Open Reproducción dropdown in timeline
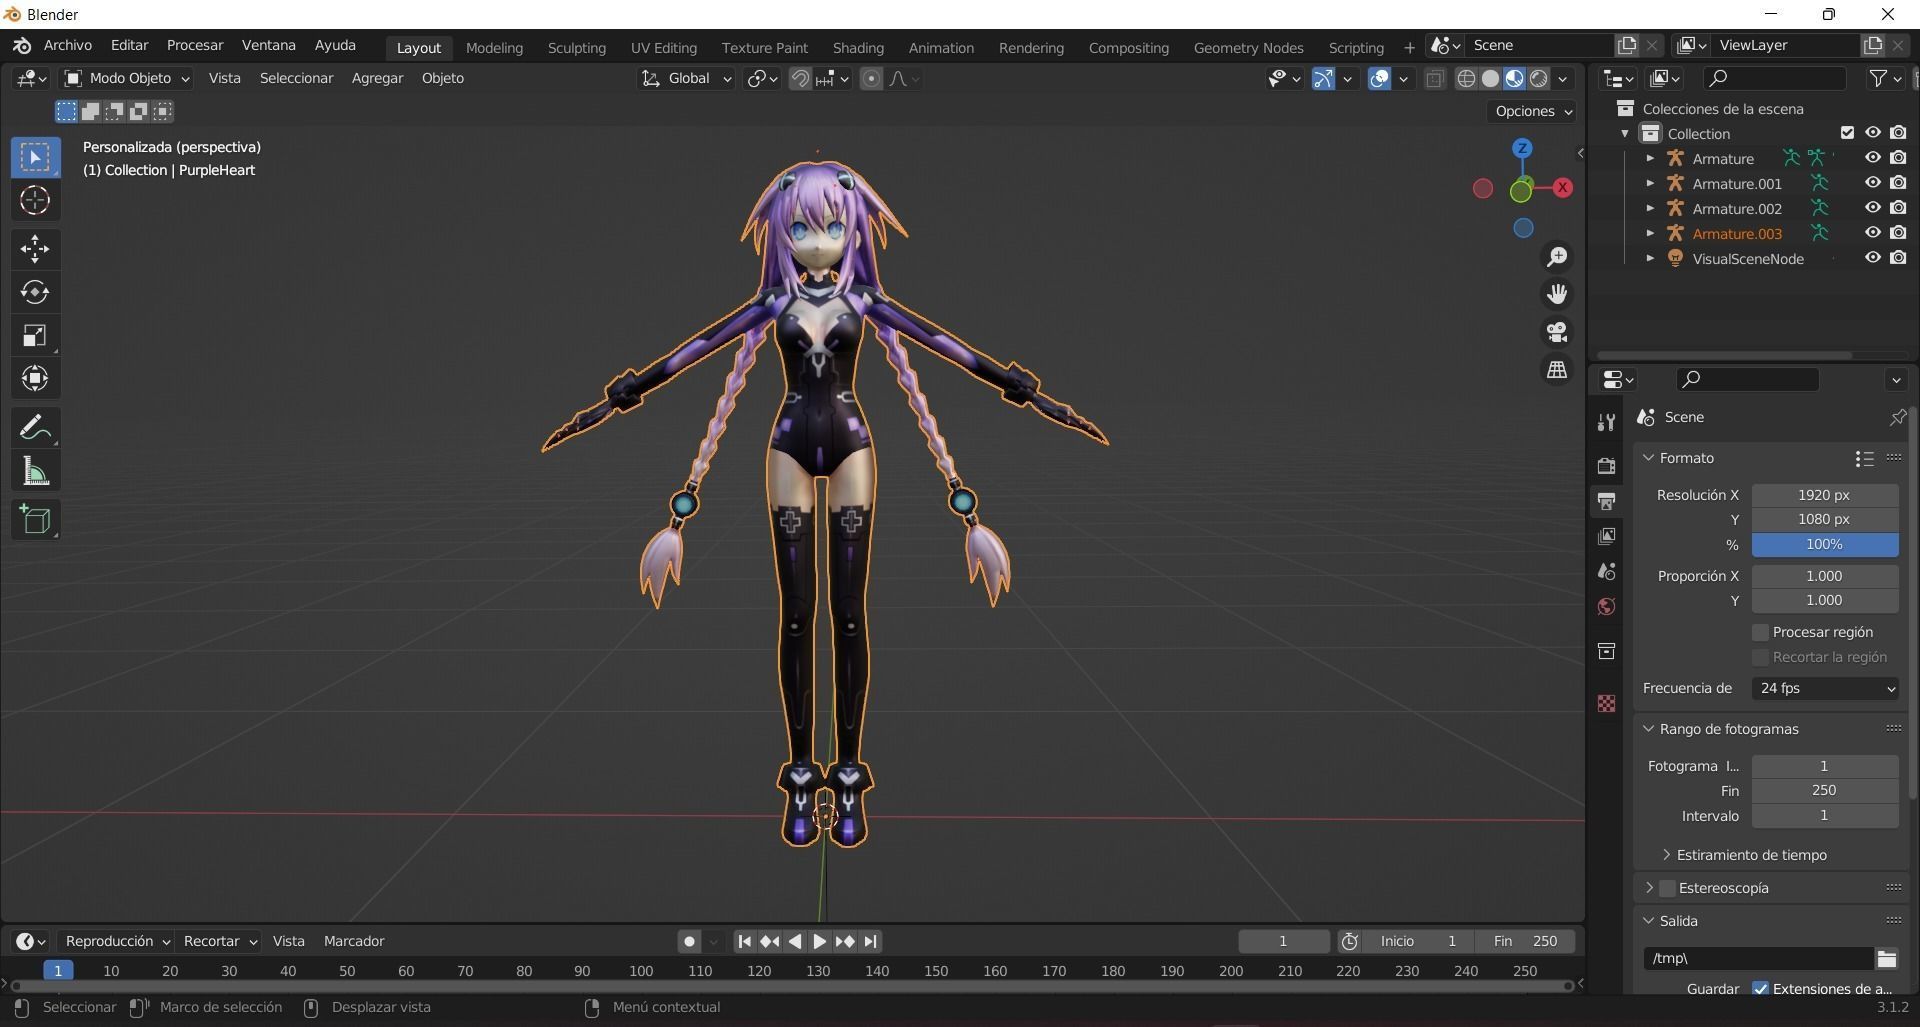Image resolution: width=1920 pixels, height=1027 pixels. (x=117, y=941)
